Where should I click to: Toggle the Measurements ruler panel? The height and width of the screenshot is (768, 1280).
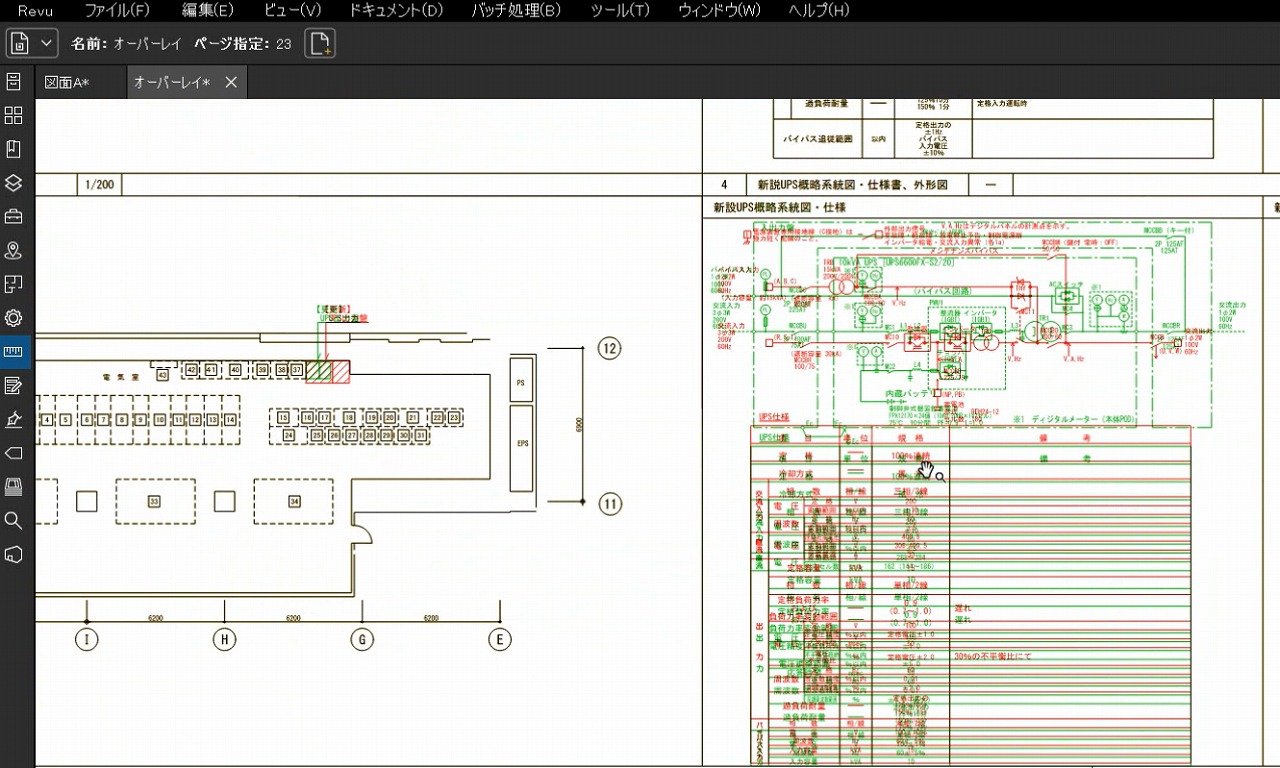(x=14, y=352)
